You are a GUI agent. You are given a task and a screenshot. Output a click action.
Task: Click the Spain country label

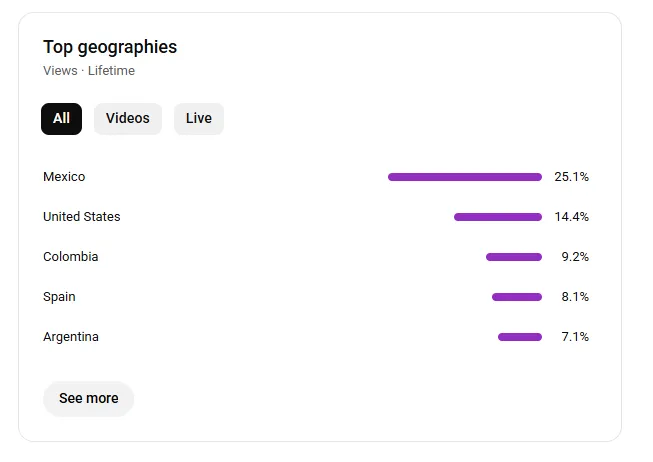[x=59, y=297]
